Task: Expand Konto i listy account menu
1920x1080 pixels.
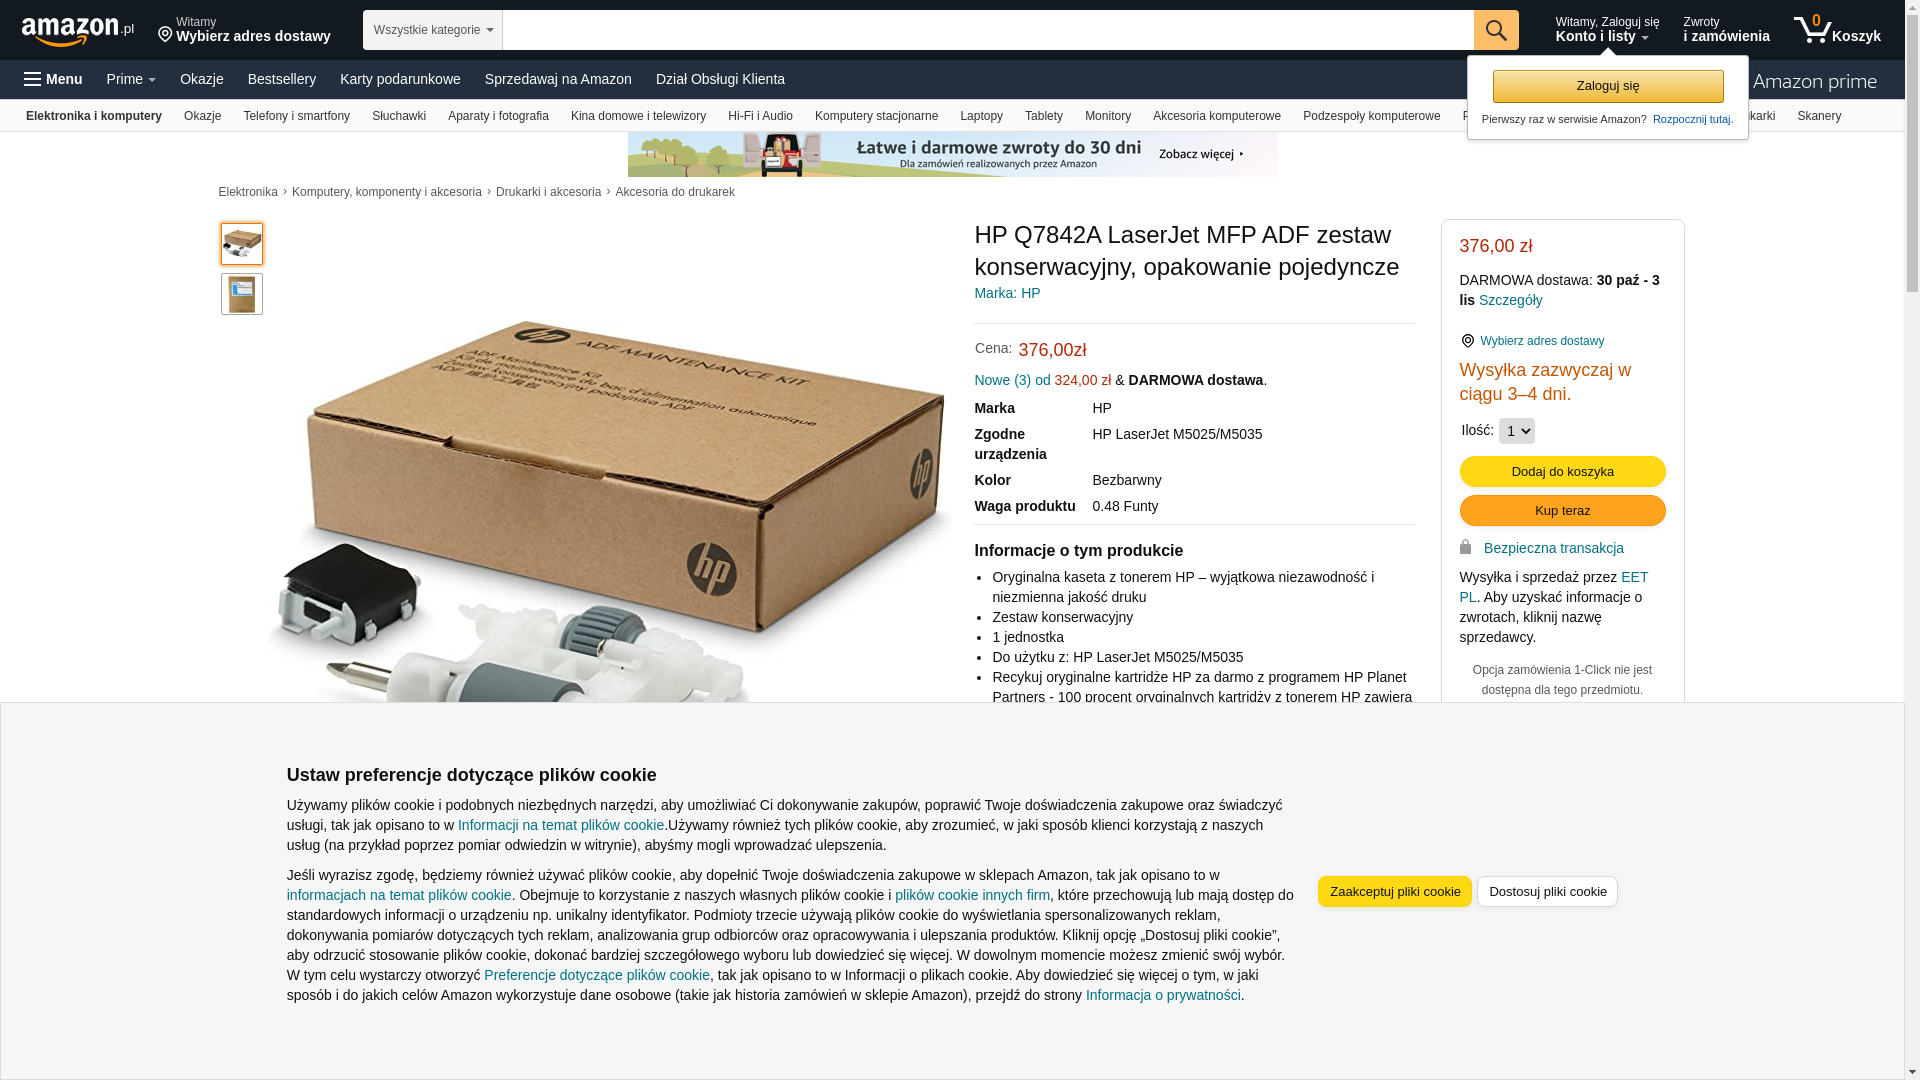Action: pyautogui.click(x=1607, y=30)
